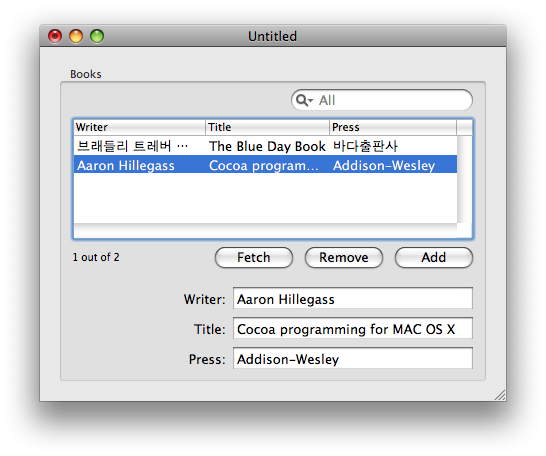The image size is (546, 456).
Task: Click the 바다출판사 press cell
Action: click(x=365, y=146)
